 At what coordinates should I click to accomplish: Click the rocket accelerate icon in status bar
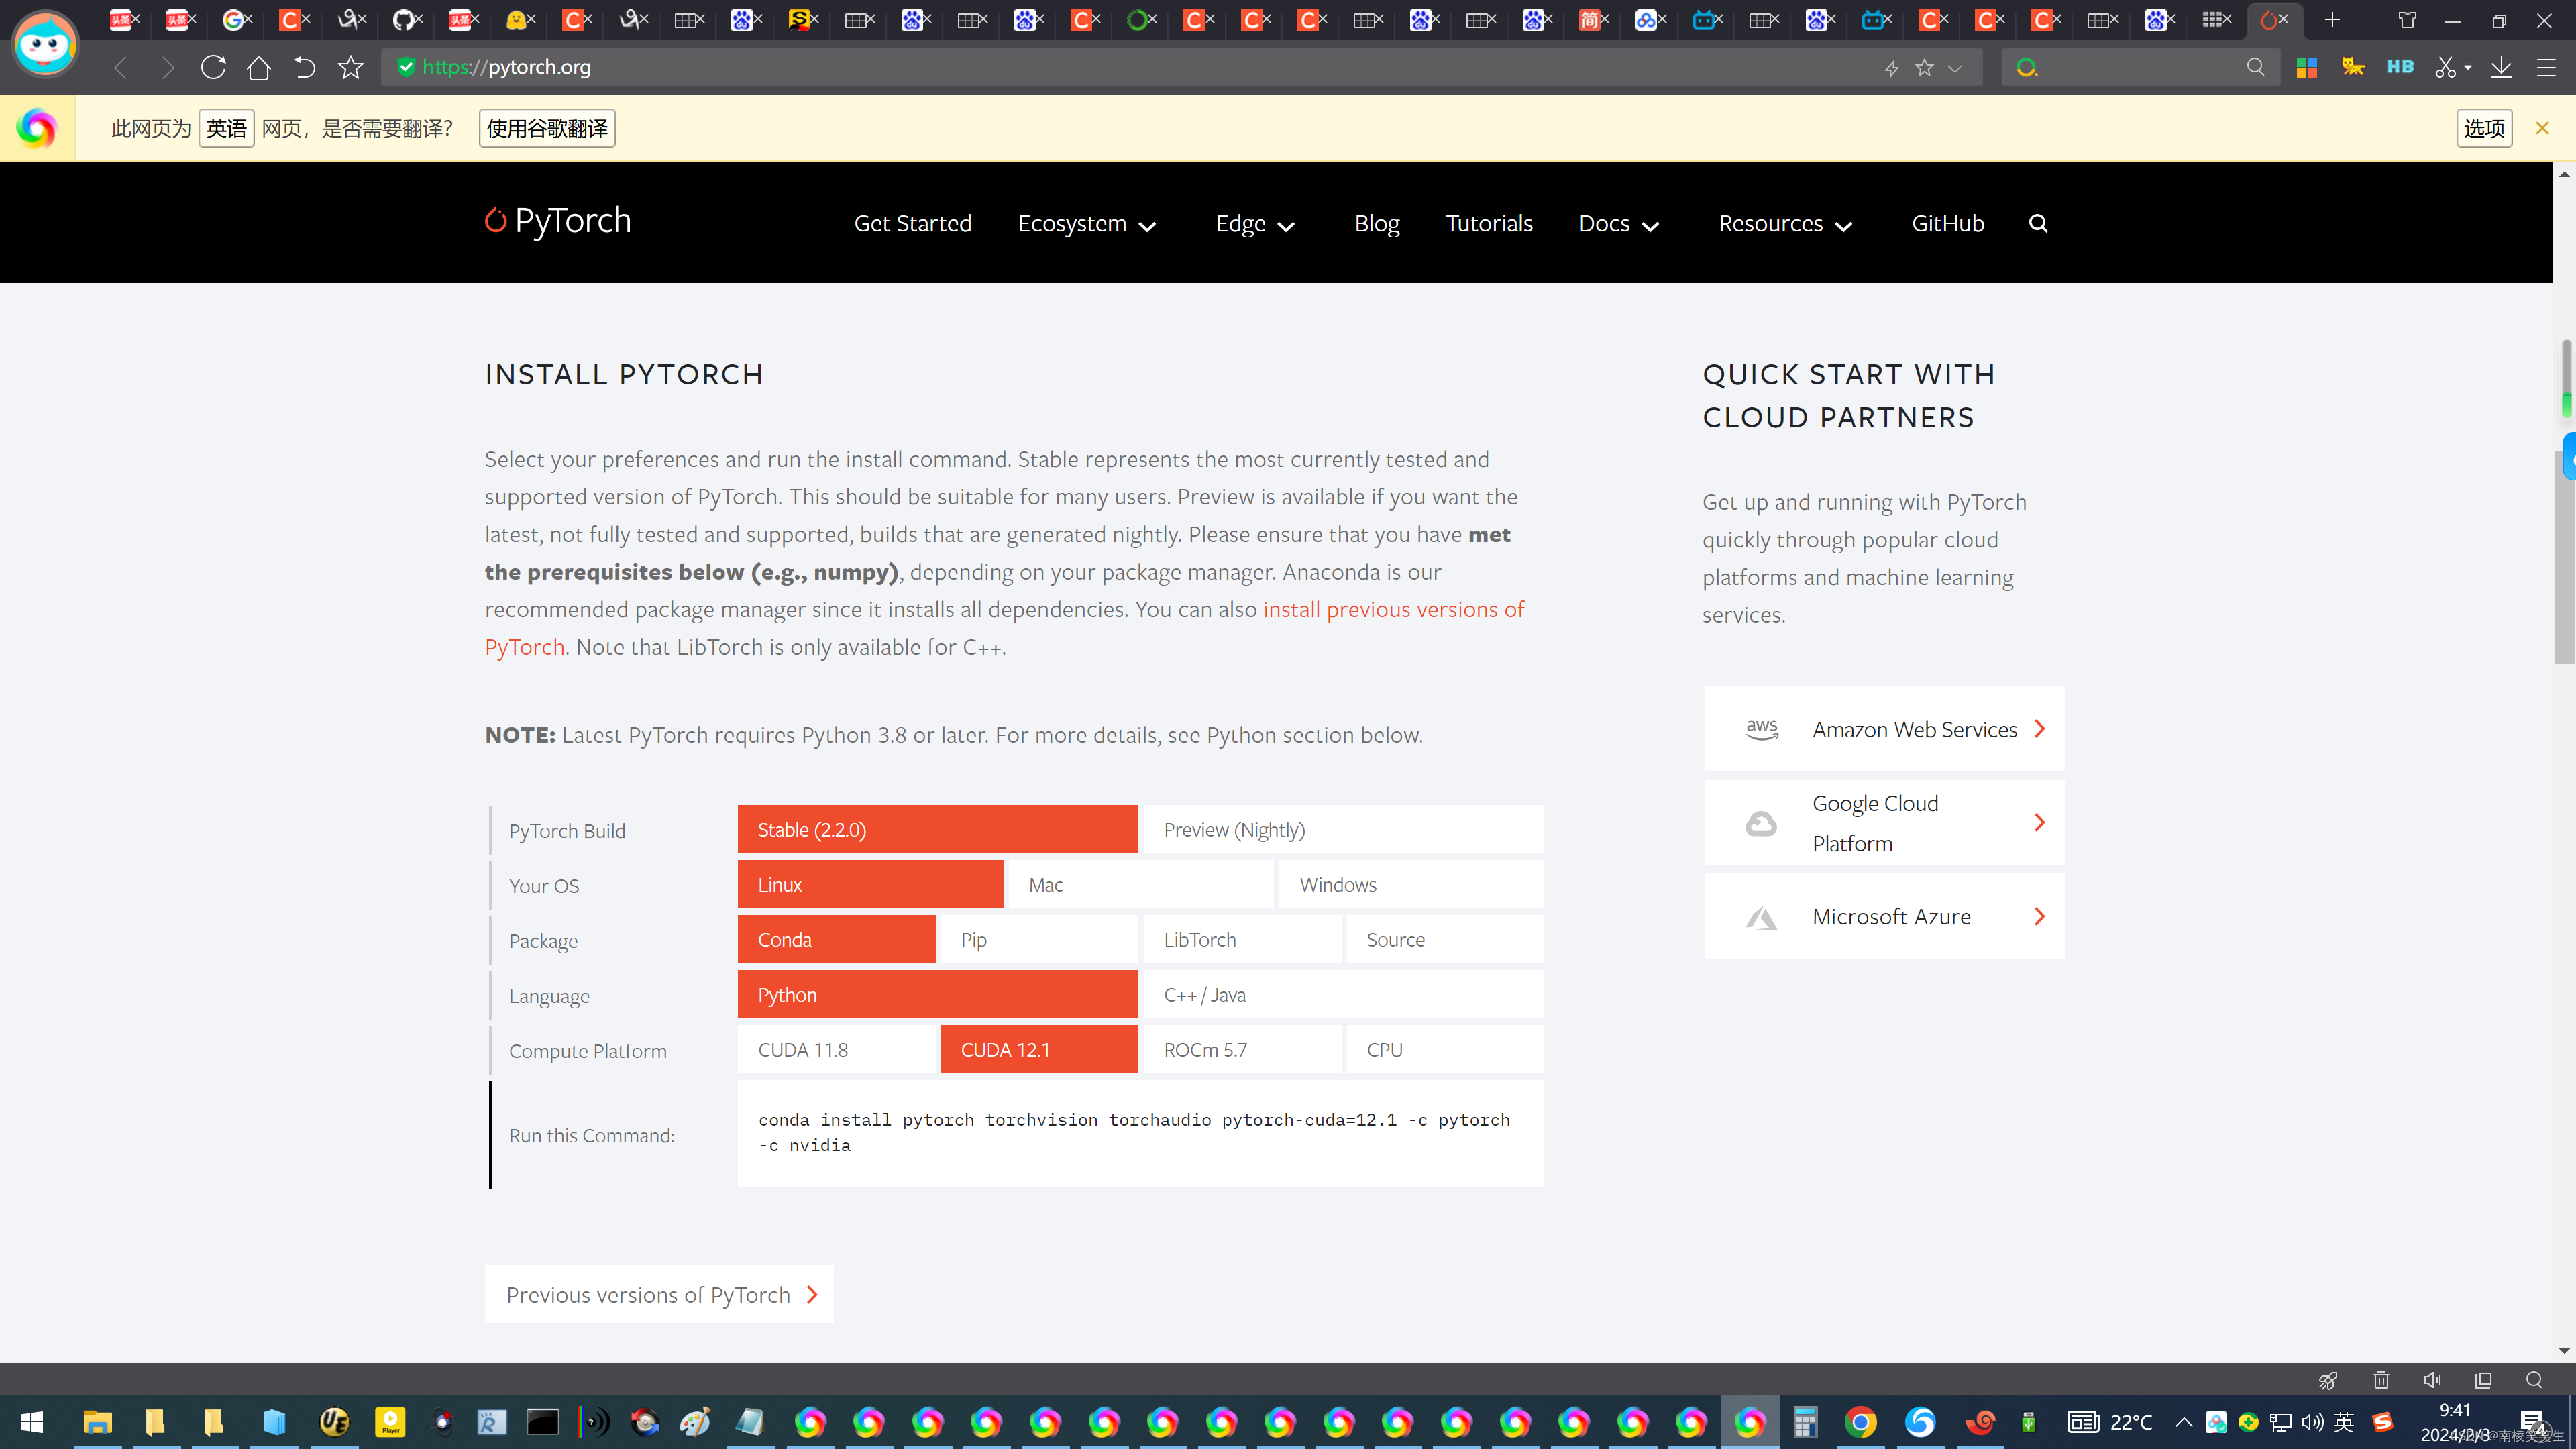(2328, 1380)
